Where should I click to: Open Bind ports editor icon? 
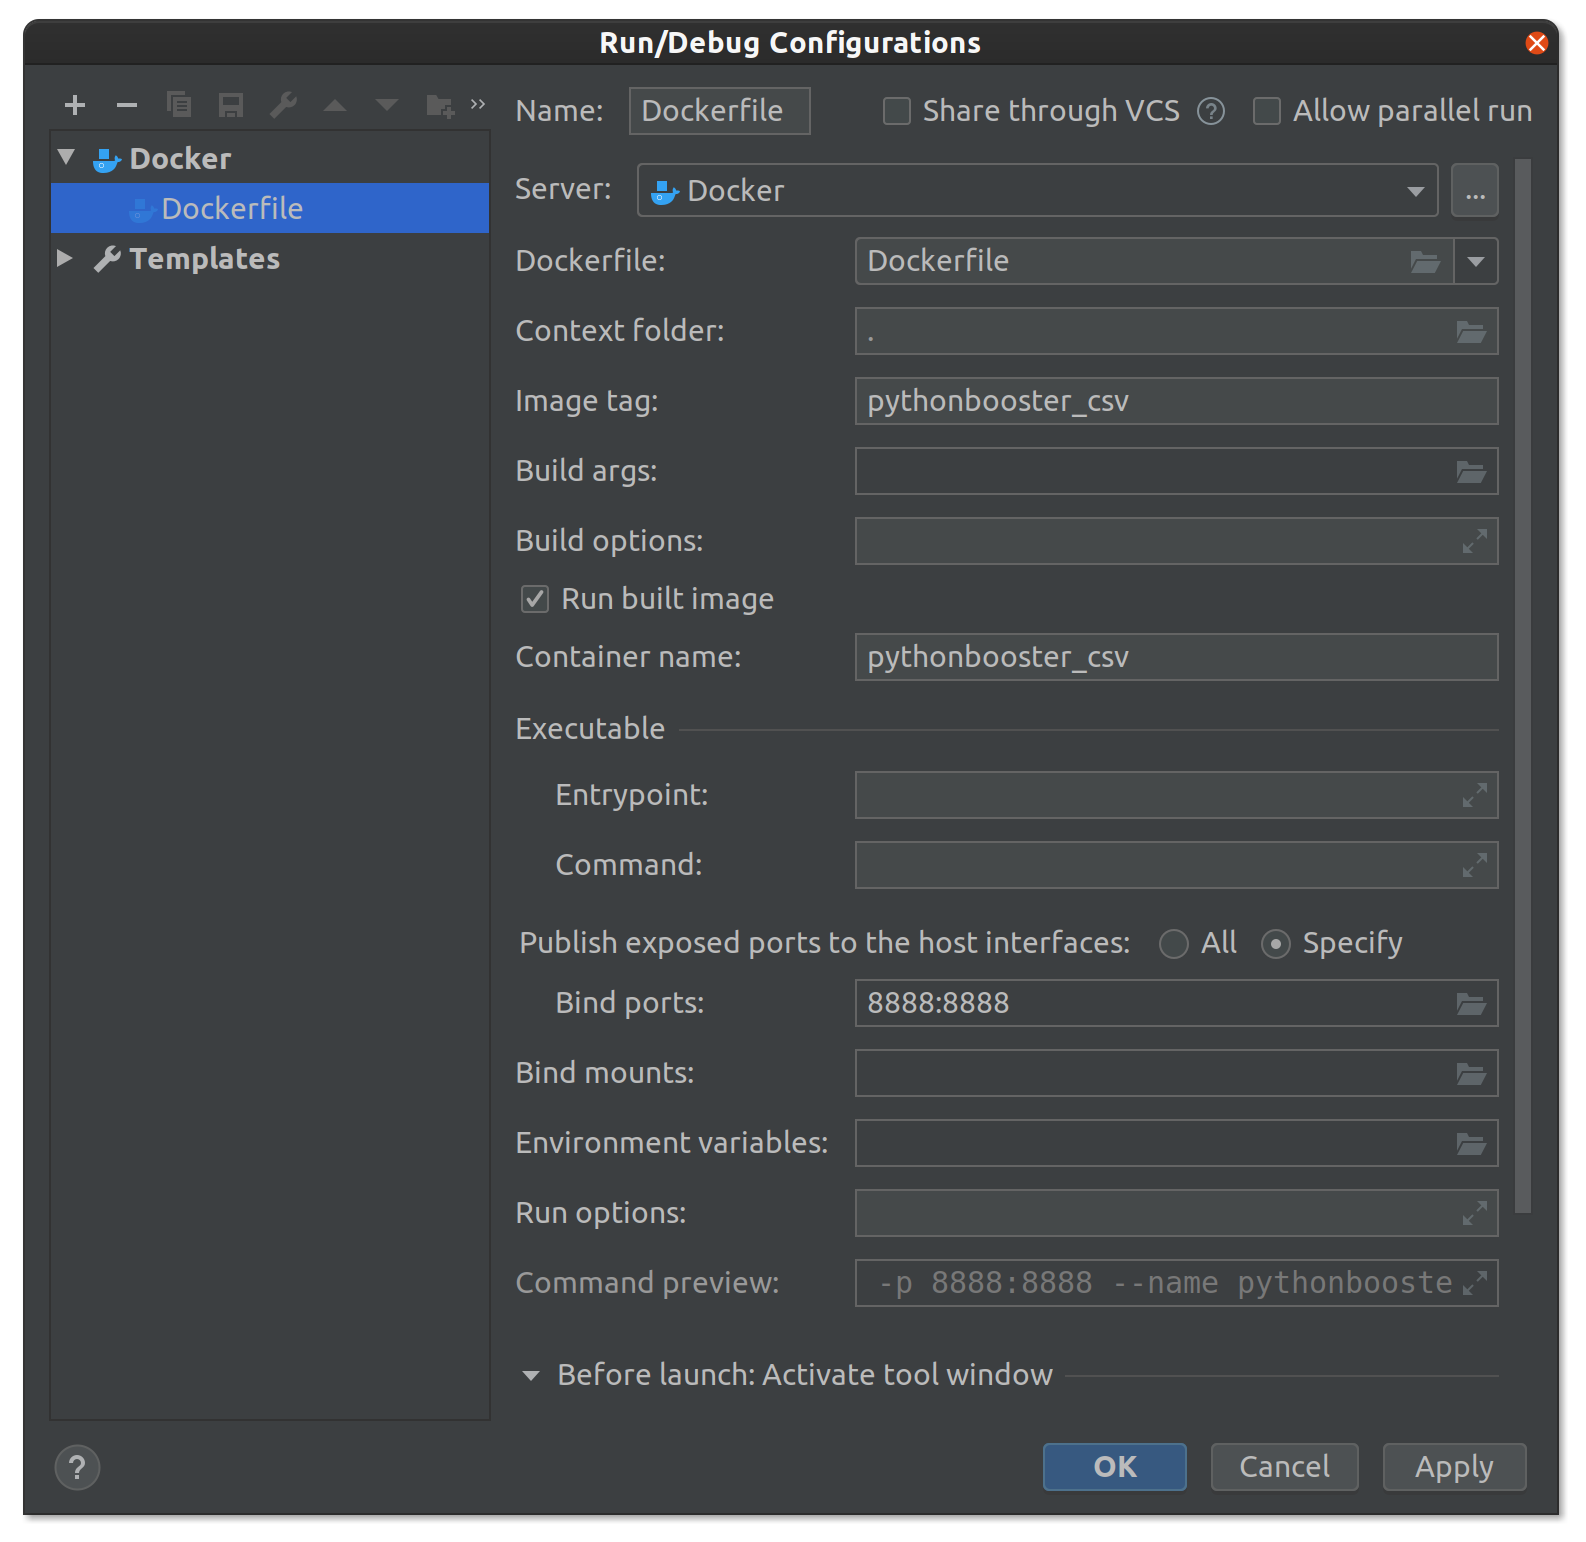click(1471, 1004)
